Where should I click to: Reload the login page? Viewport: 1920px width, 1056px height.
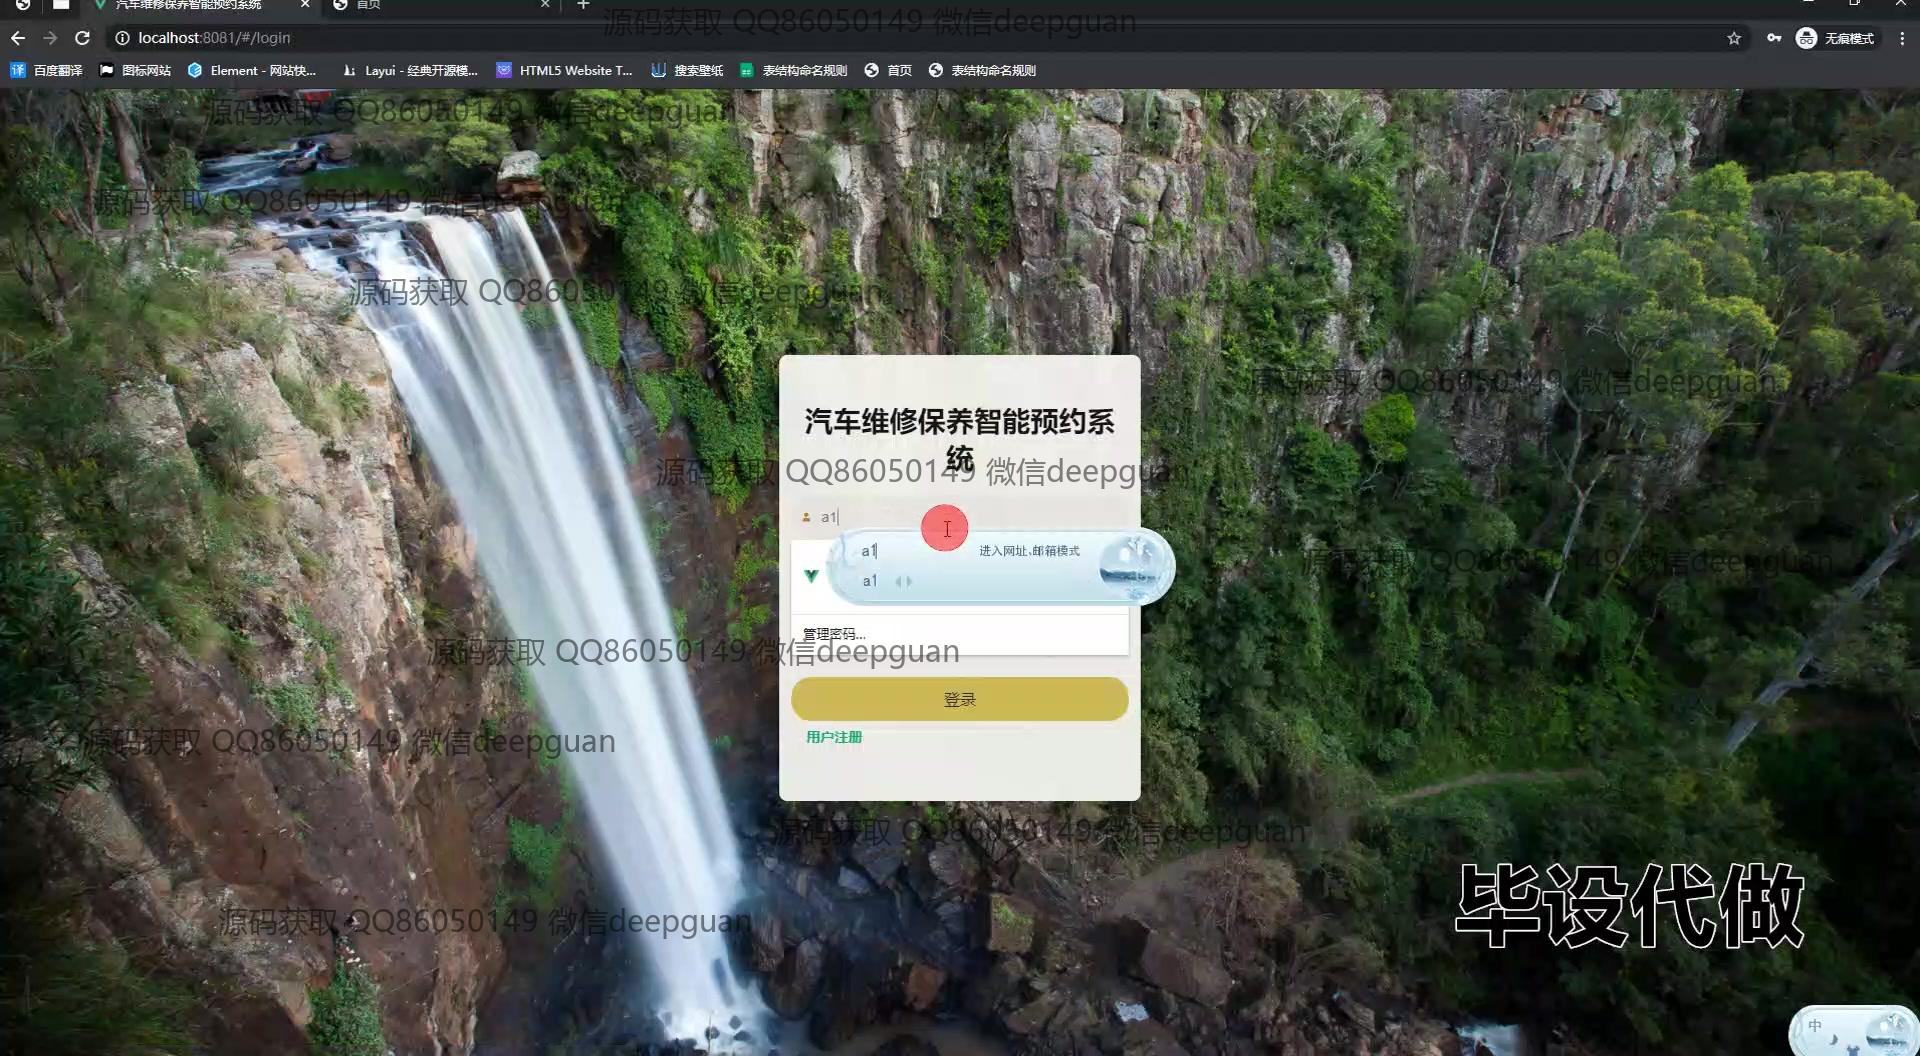coord(83,38)
